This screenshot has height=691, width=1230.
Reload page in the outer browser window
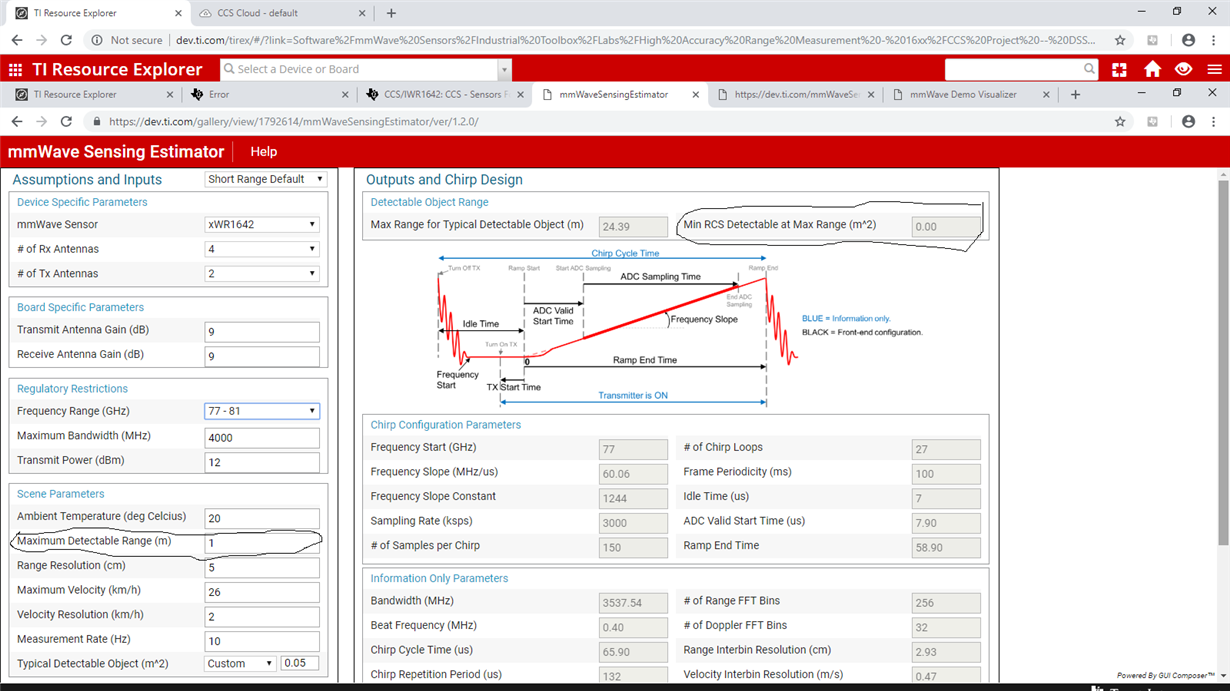[66, 40]
